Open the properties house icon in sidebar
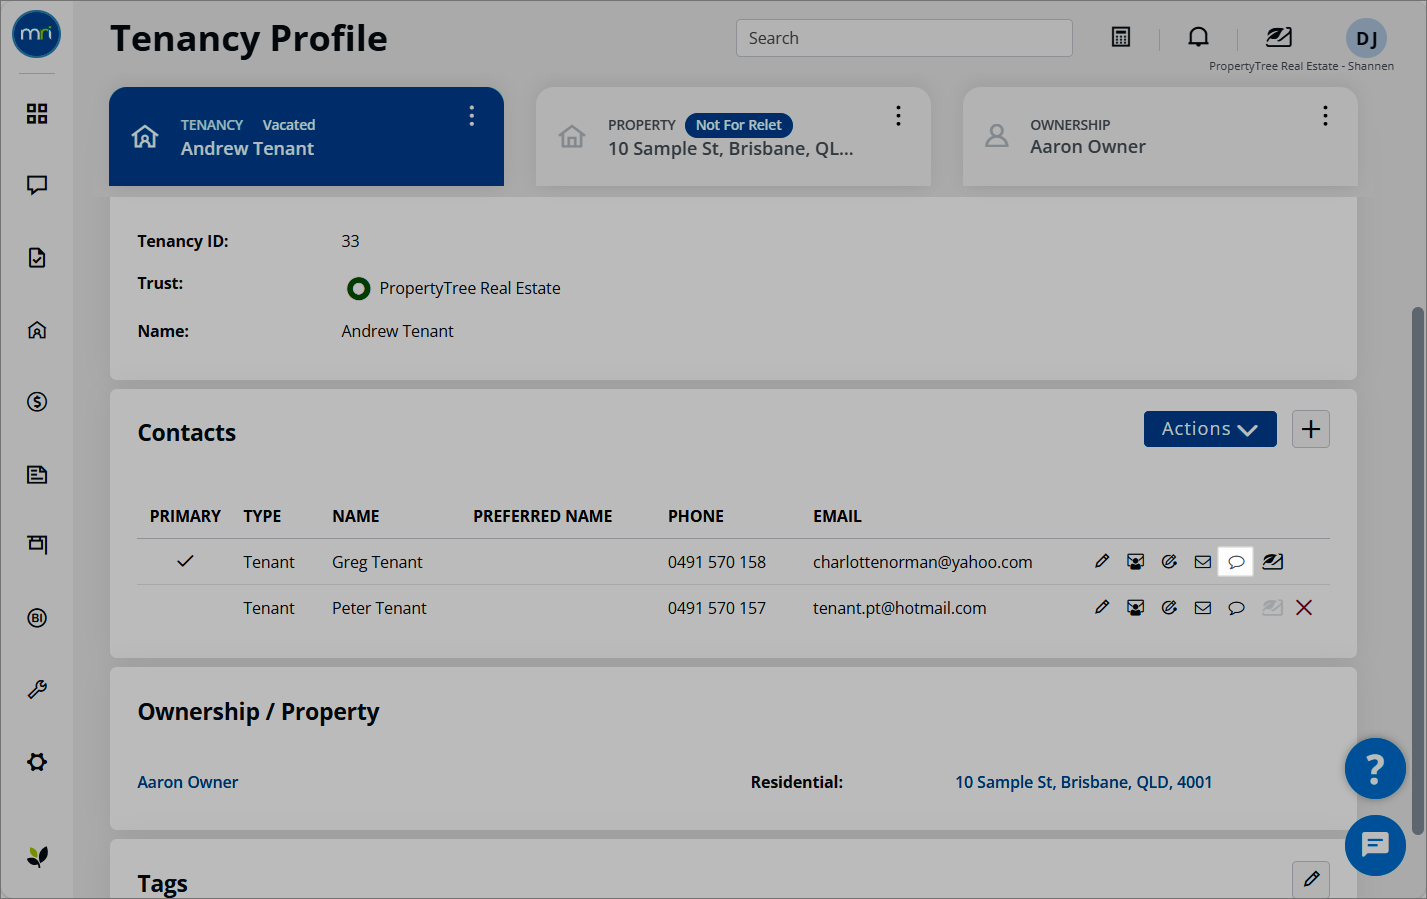Viewport: 1427px width, 899px height. click(37, 330)
